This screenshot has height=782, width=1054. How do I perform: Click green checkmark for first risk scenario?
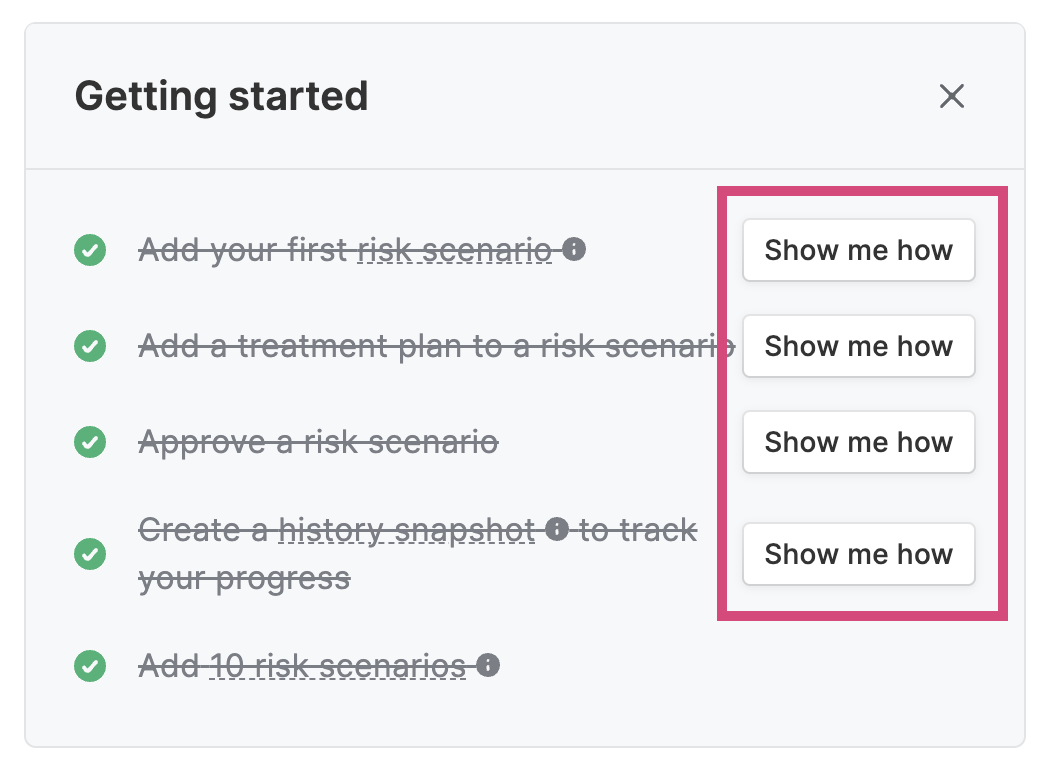tap(90, 250)
